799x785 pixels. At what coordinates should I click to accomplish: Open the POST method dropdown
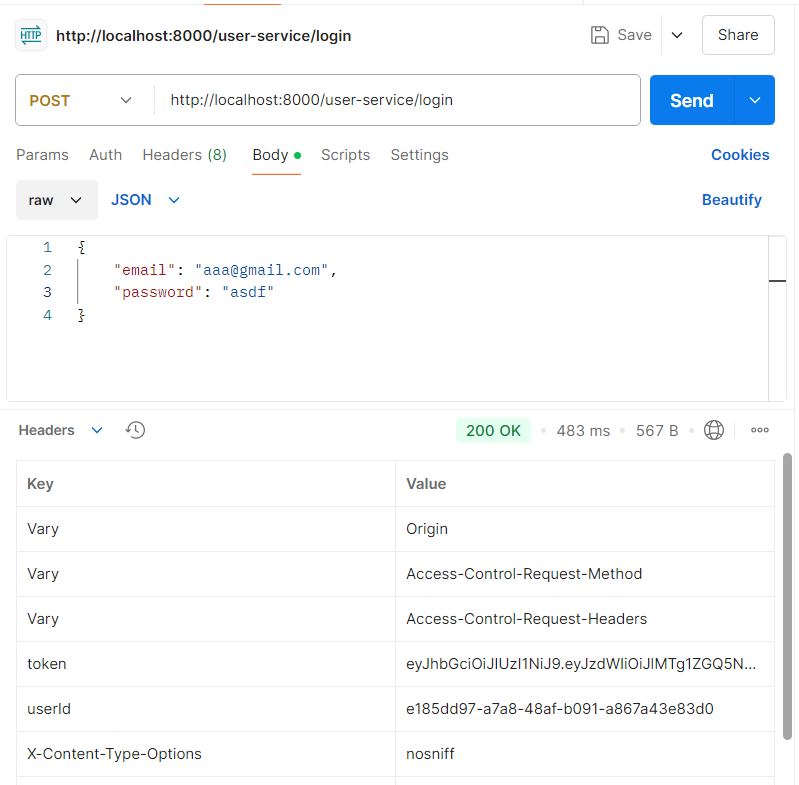click(82, 100)
